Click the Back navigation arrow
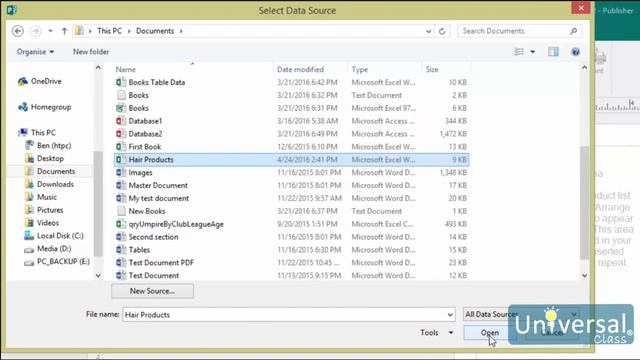640x360 pixels. pyautogui.click(x=18, y=31)
